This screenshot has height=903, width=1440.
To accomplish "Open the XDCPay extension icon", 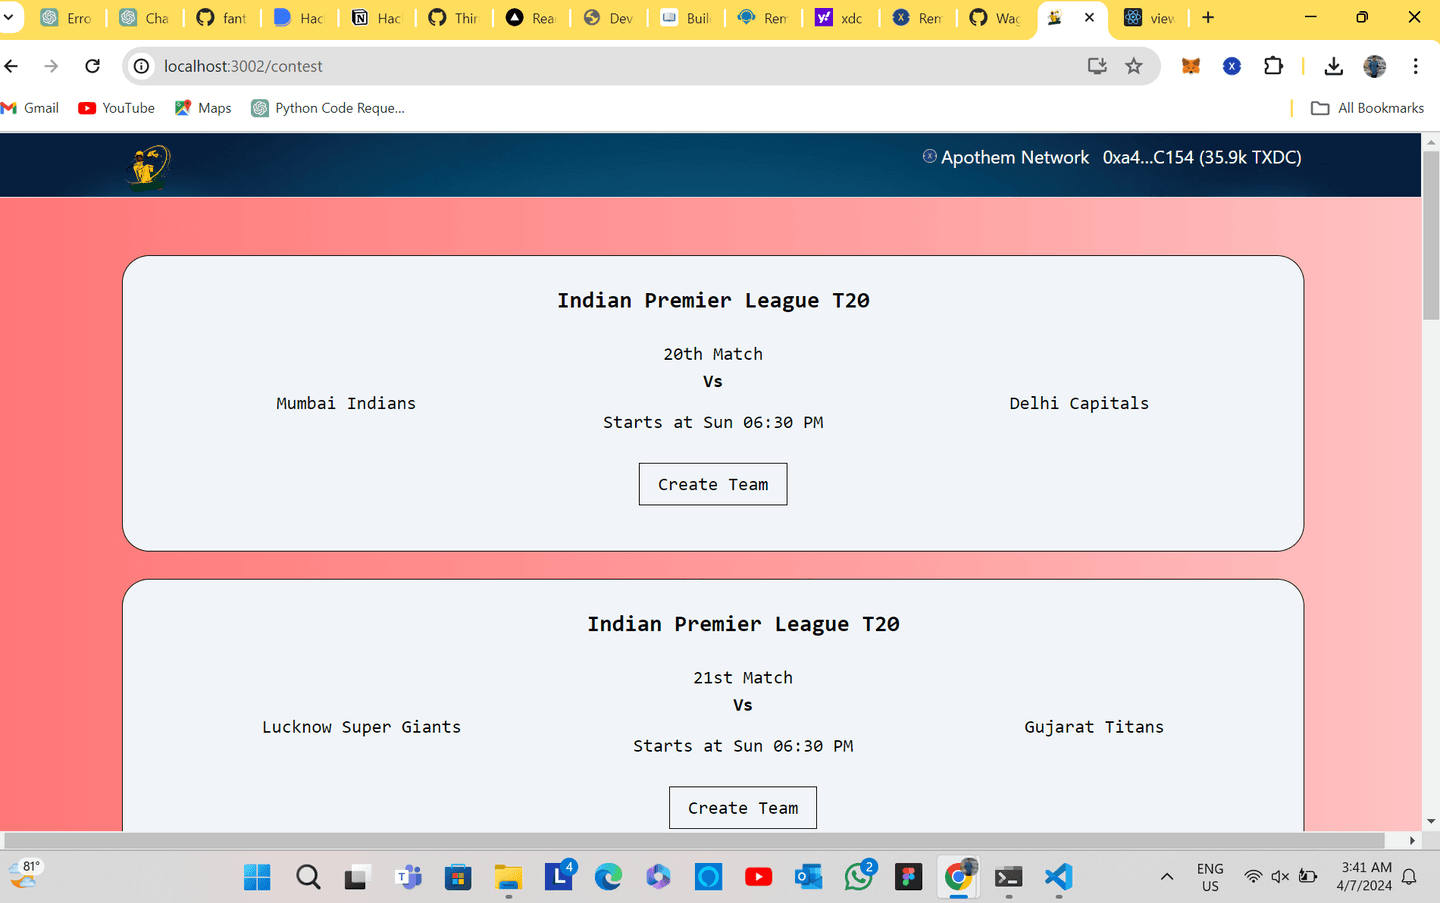I will [x=1232, y=66].
